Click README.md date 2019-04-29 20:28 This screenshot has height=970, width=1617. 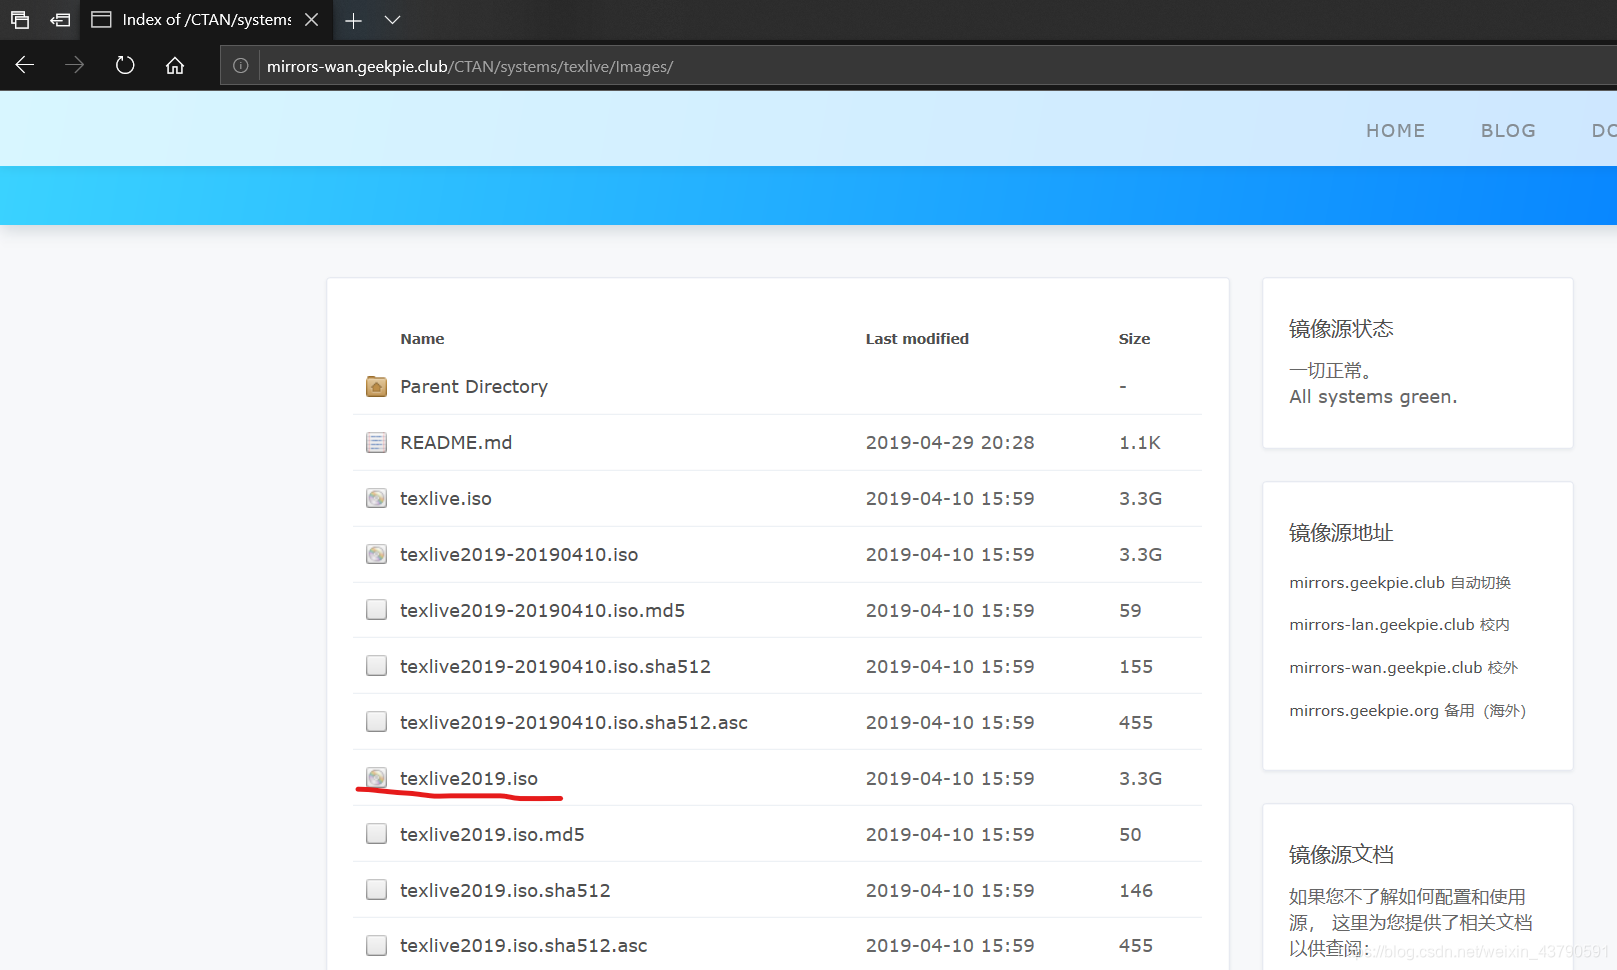(x=950, y=442)
